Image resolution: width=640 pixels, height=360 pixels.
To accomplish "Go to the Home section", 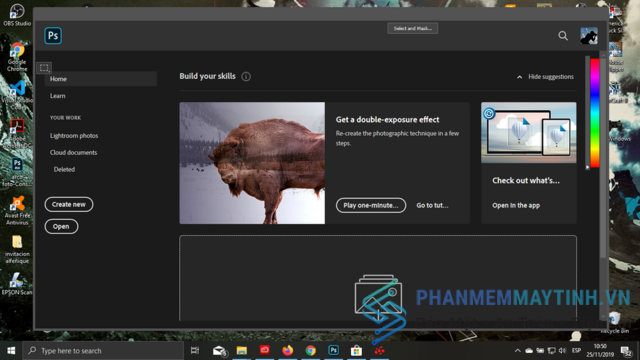I will tap(100, 79).
